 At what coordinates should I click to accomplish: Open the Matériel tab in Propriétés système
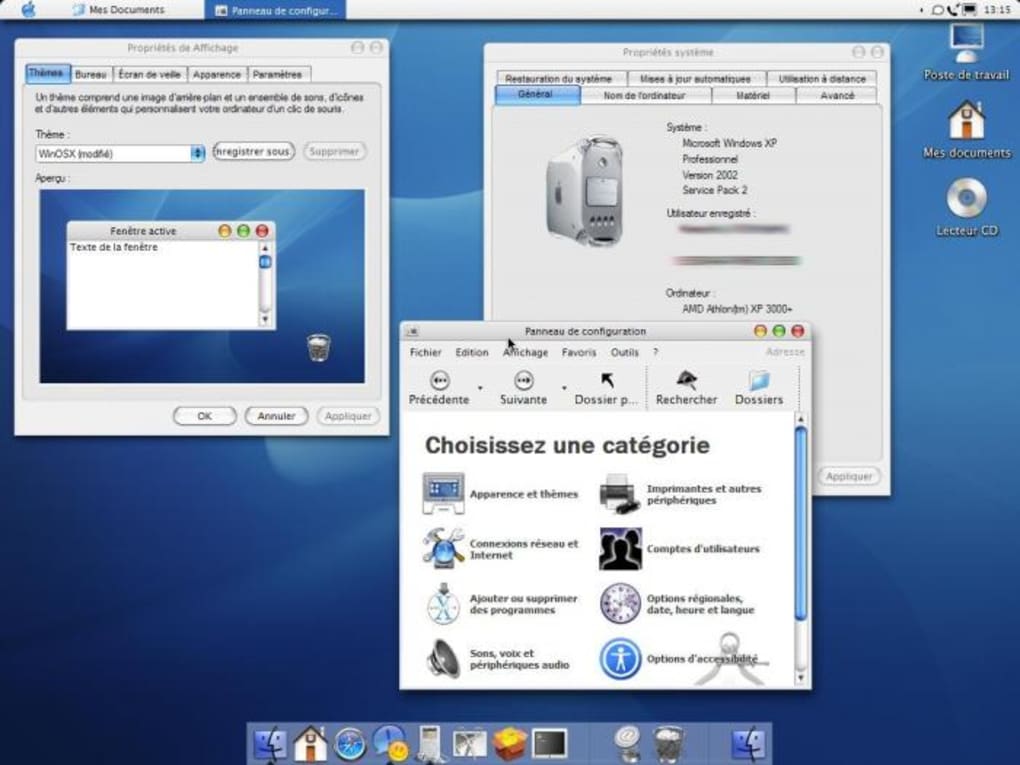coord(752,95)
